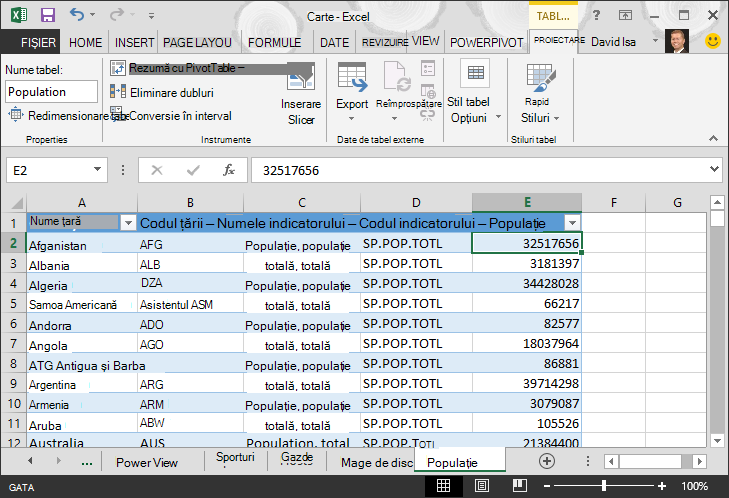Click the Rapid Stiluri quick styles icon

tap(541, 78)
